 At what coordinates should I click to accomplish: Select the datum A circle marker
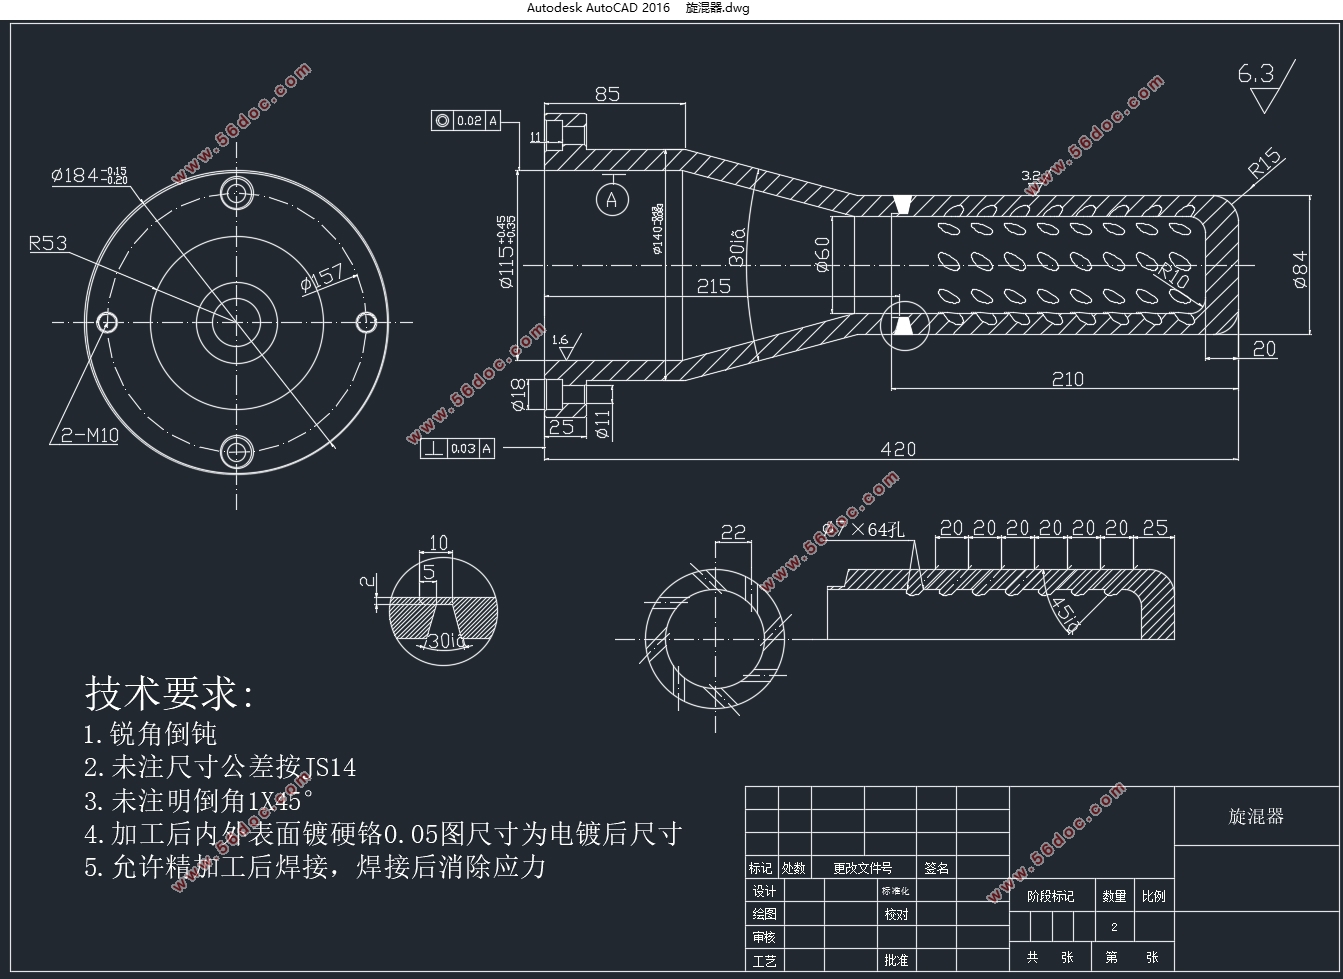(612, 199)
